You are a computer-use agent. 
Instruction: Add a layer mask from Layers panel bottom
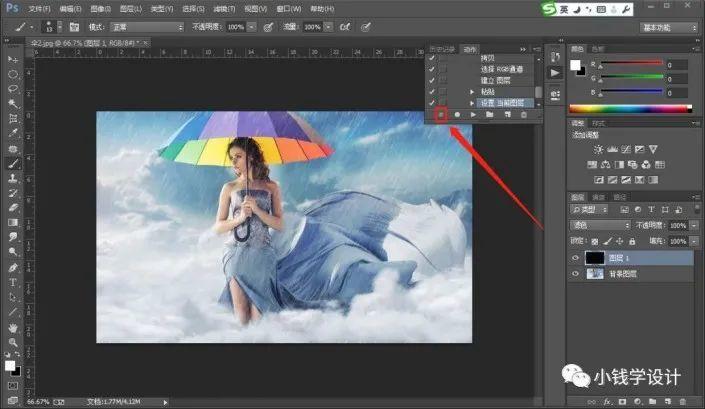[x=623, y=401]
